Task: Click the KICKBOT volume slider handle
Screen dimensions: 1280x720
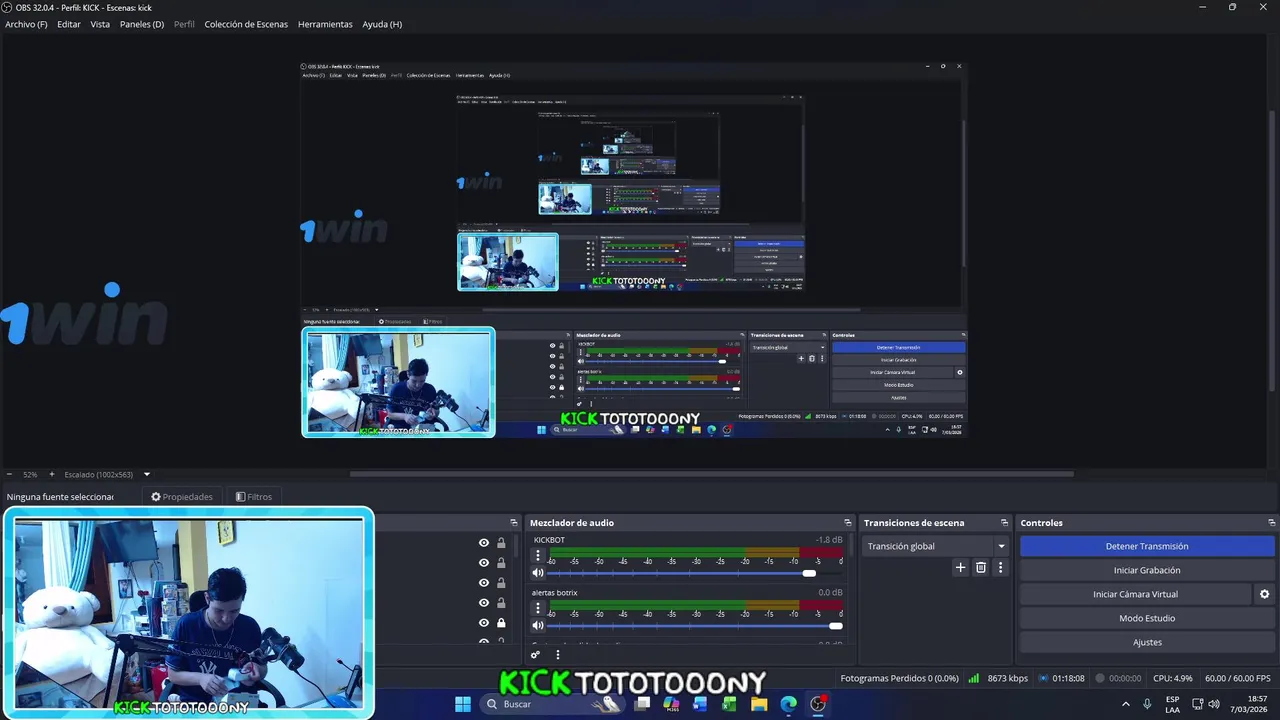Action: coord(809,573)
